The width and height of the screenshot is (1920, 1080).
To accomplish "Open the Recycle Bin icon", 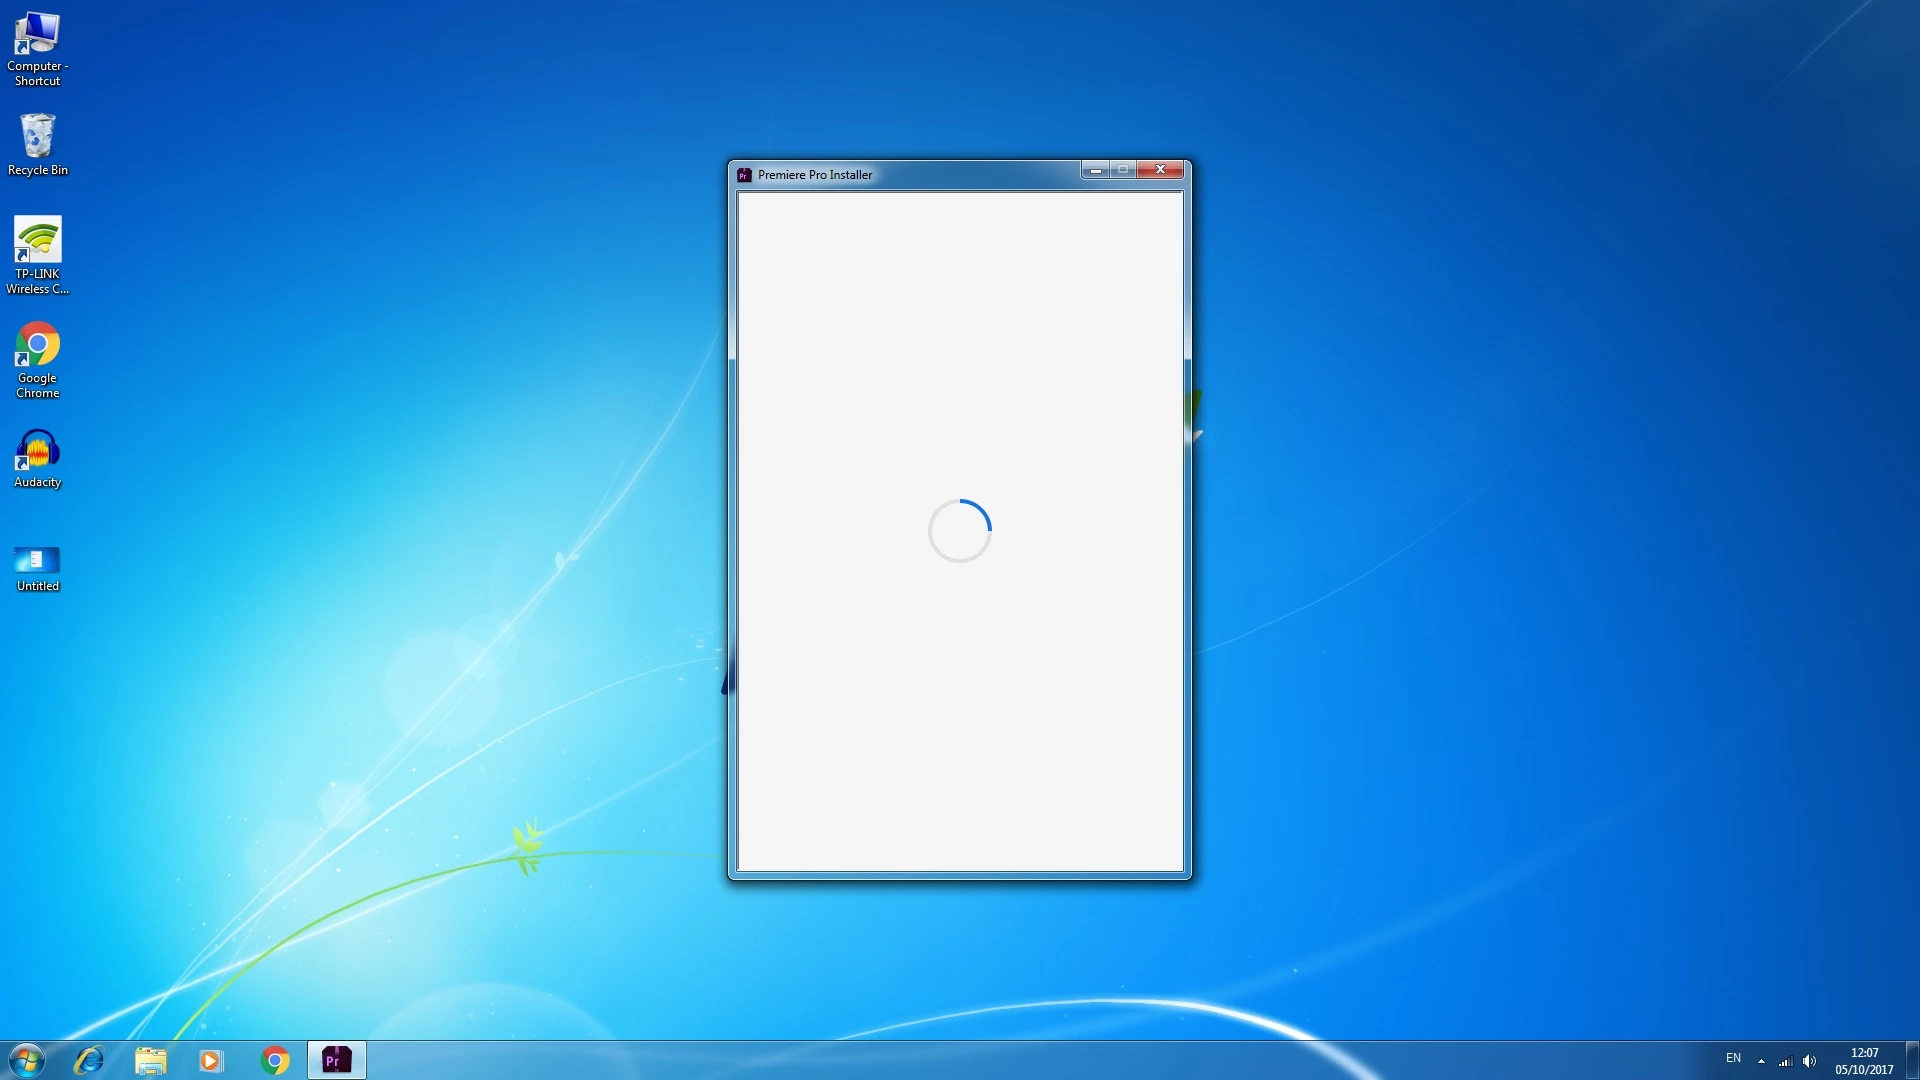I will (37, 138).
